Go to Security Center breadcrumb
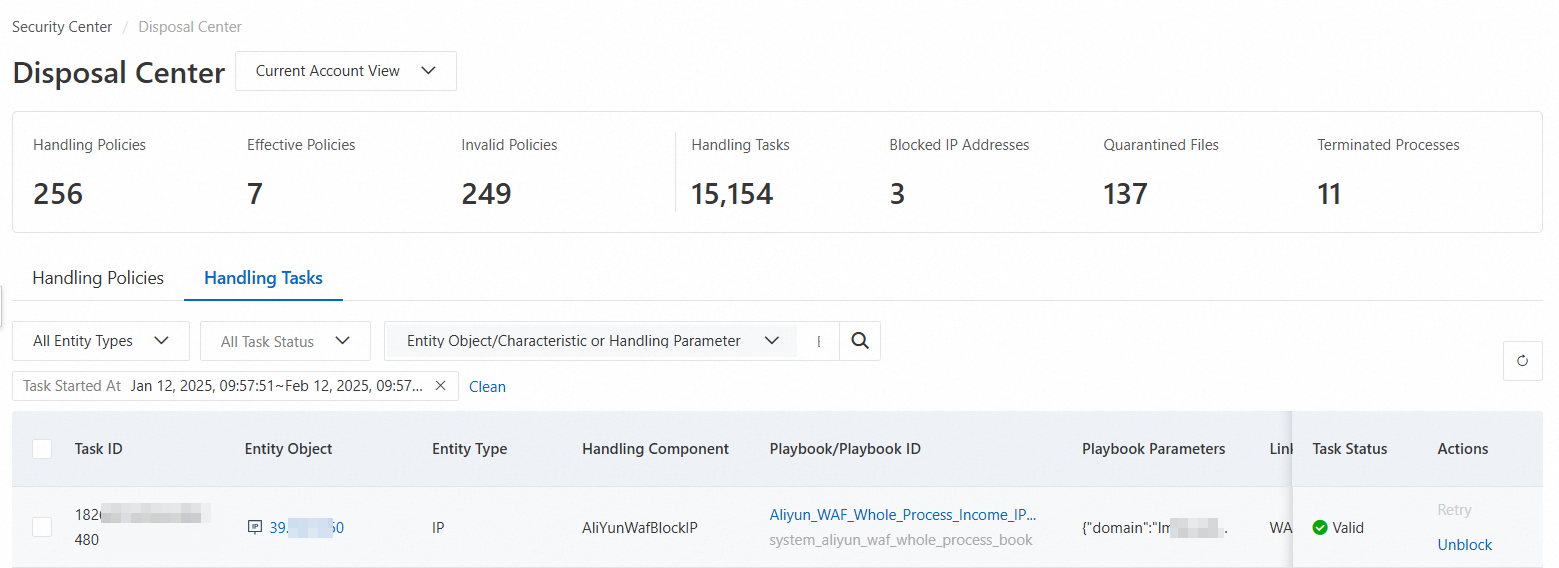 [x=62, y=27]
